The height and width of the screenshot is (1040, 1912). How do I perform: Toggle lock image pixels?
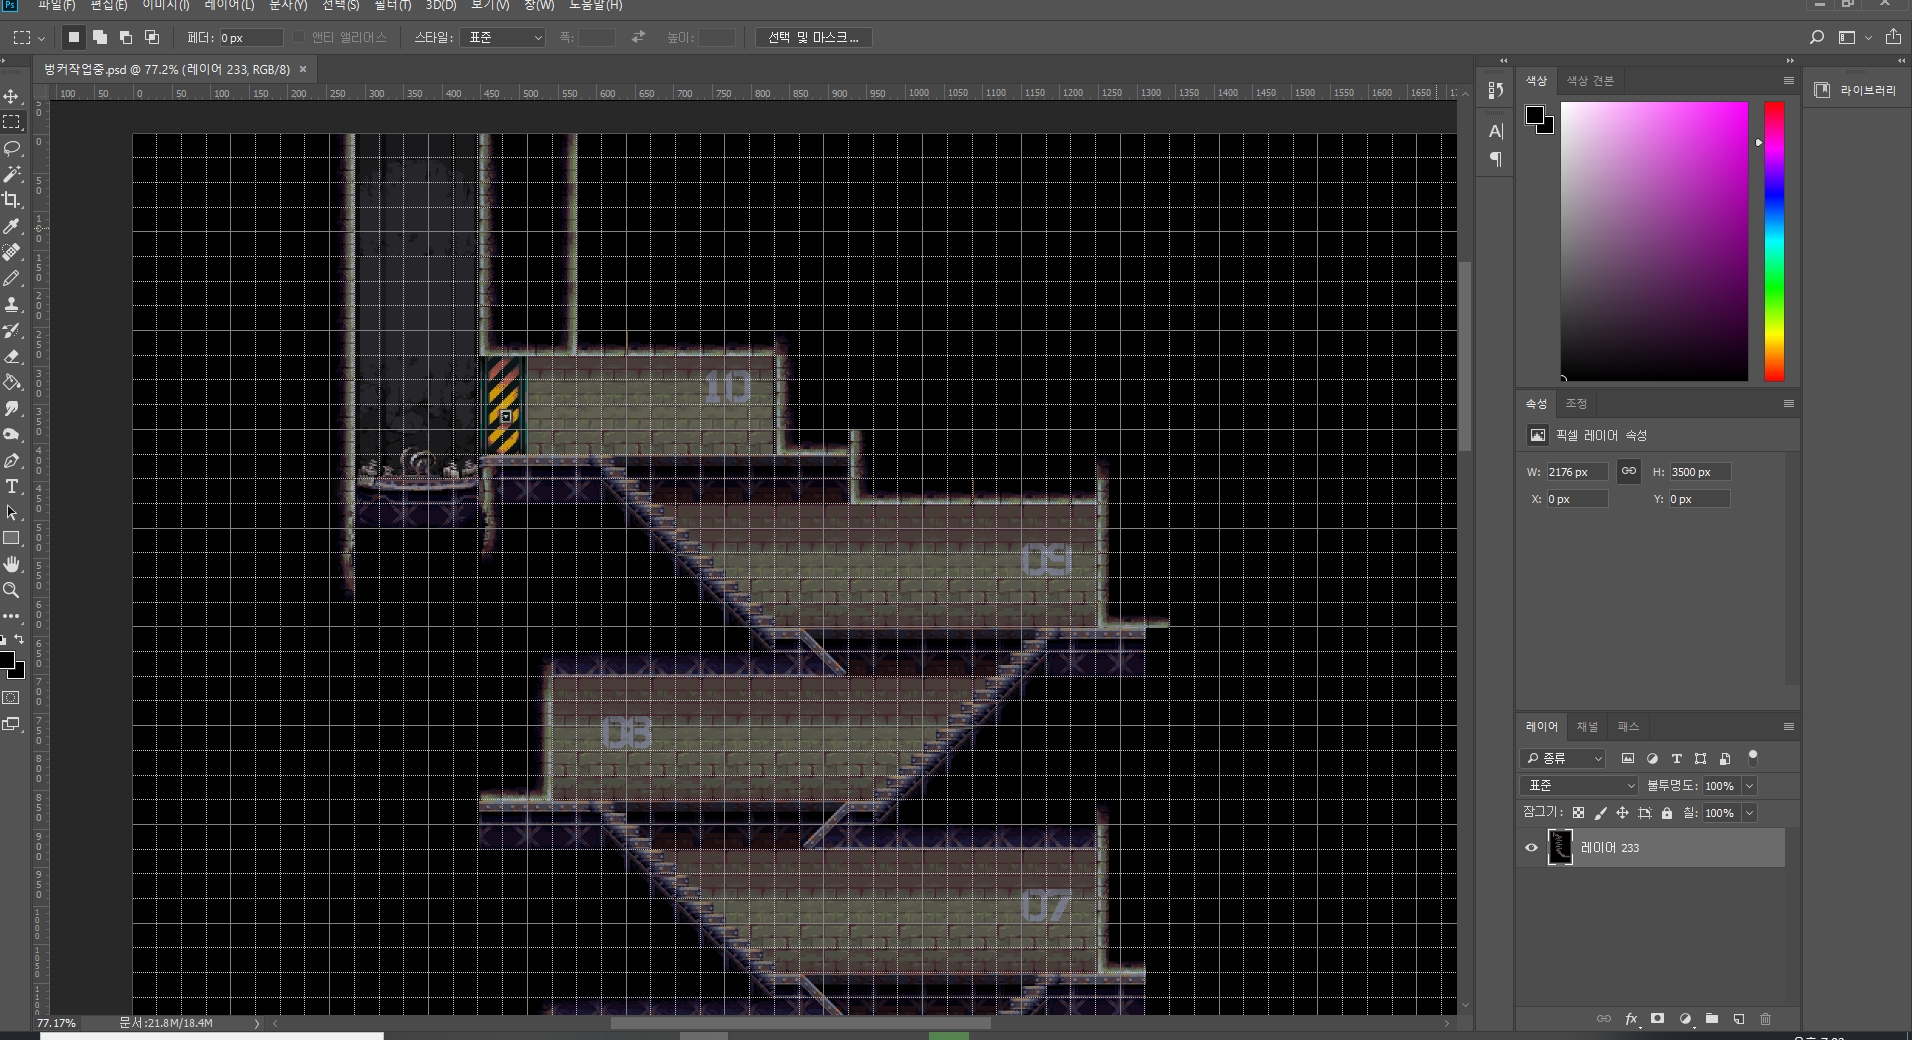click(1600, 813)
